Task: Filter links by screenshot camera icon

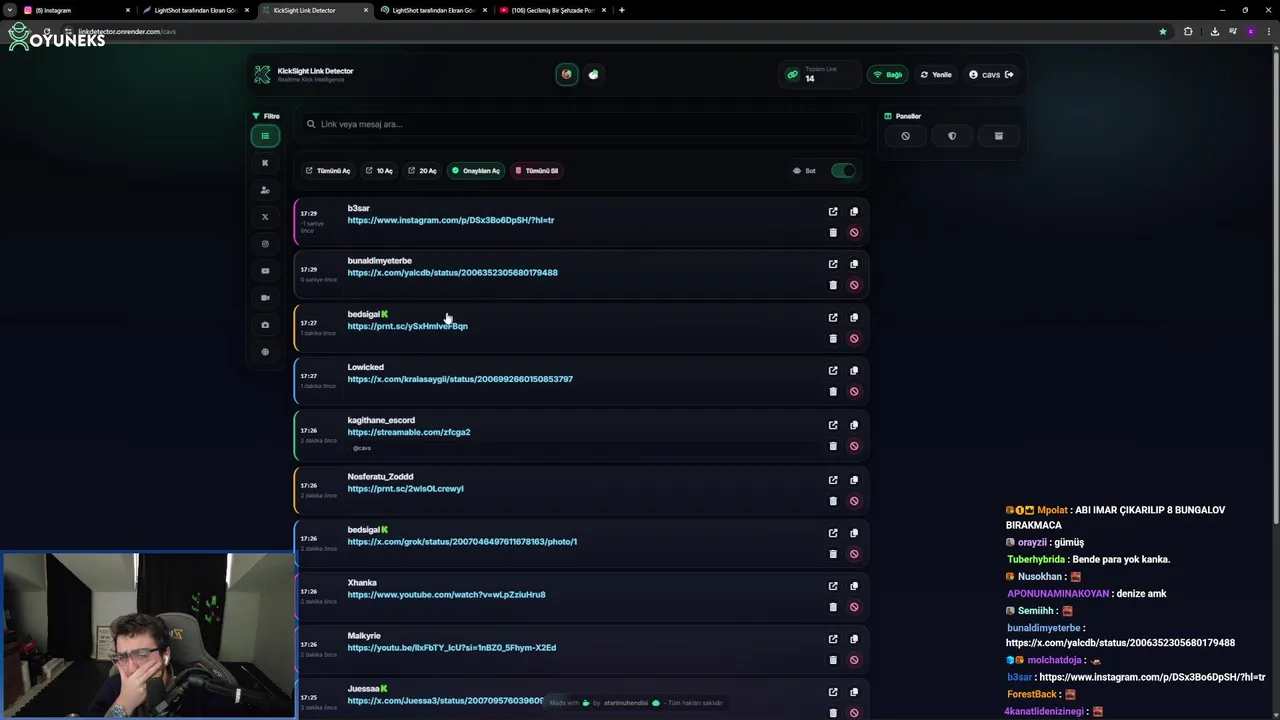Action: (265, 325)
